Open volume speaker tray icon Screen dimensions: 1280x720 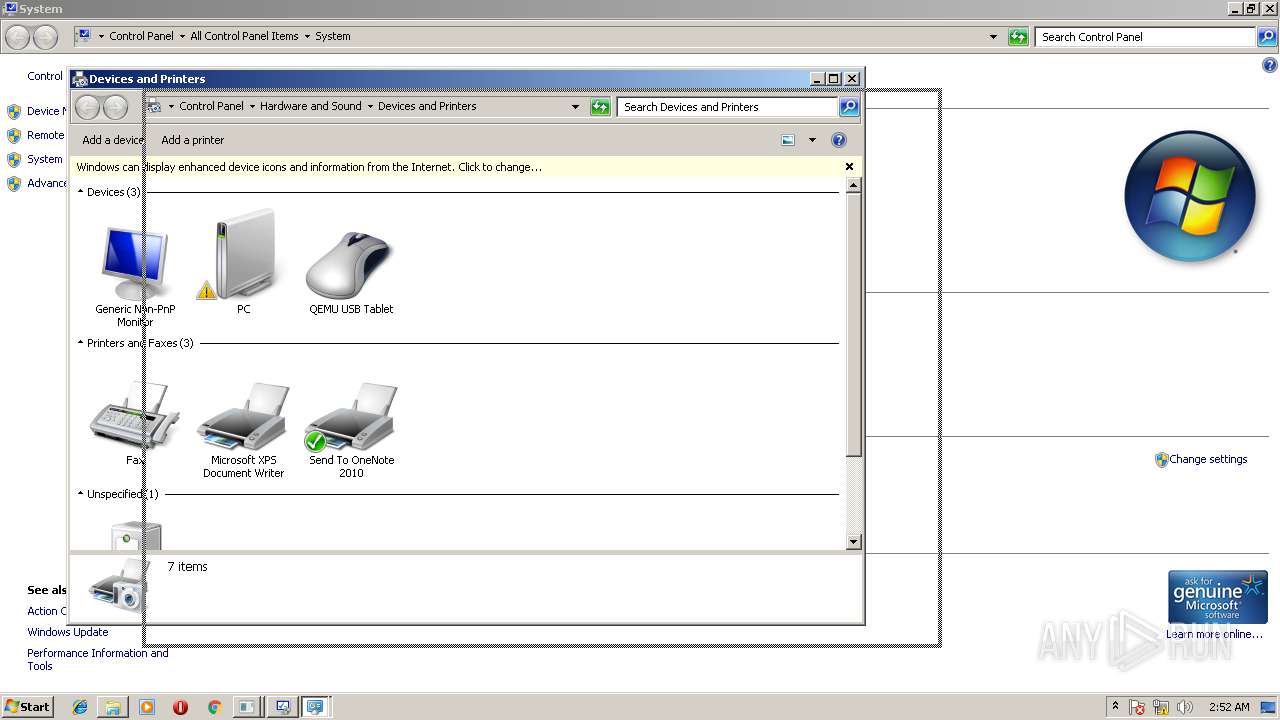tap(1185, 707)
